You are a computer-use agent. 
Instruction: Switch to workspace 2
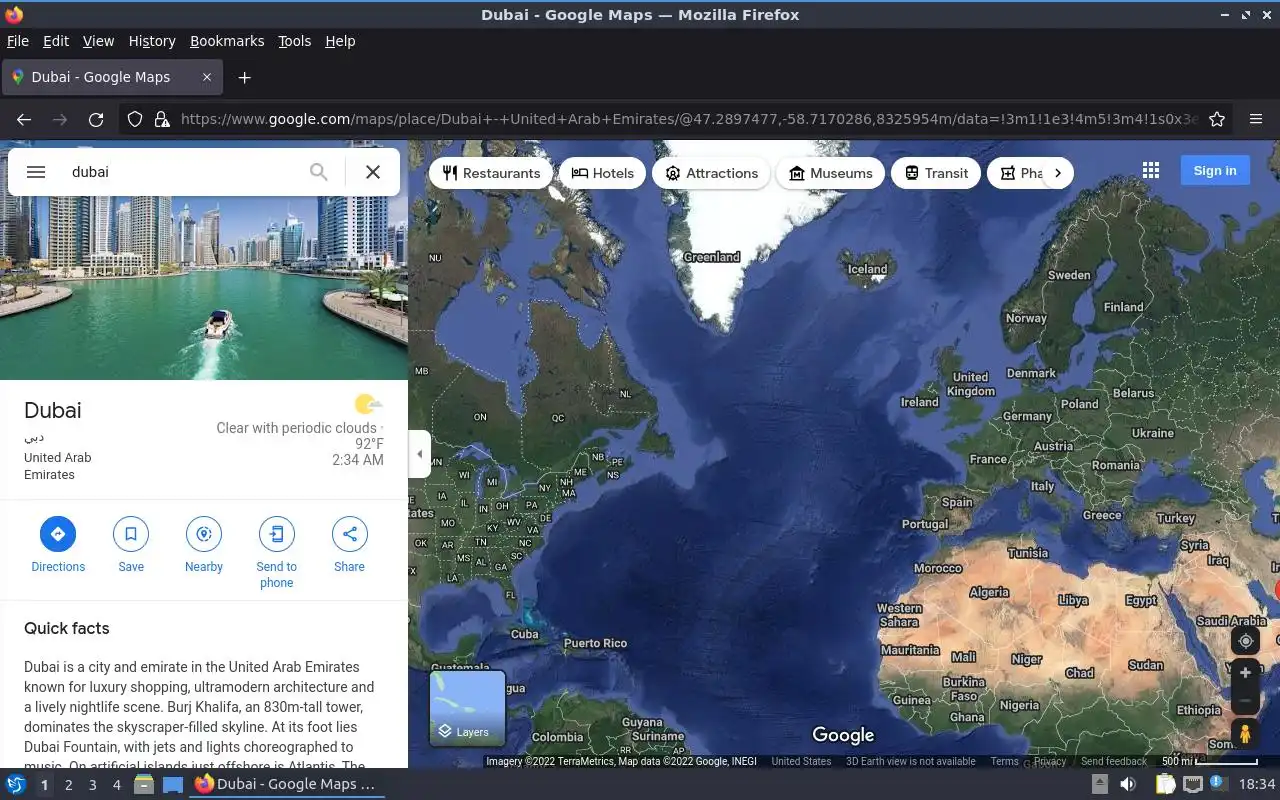[x=68, y=785]
